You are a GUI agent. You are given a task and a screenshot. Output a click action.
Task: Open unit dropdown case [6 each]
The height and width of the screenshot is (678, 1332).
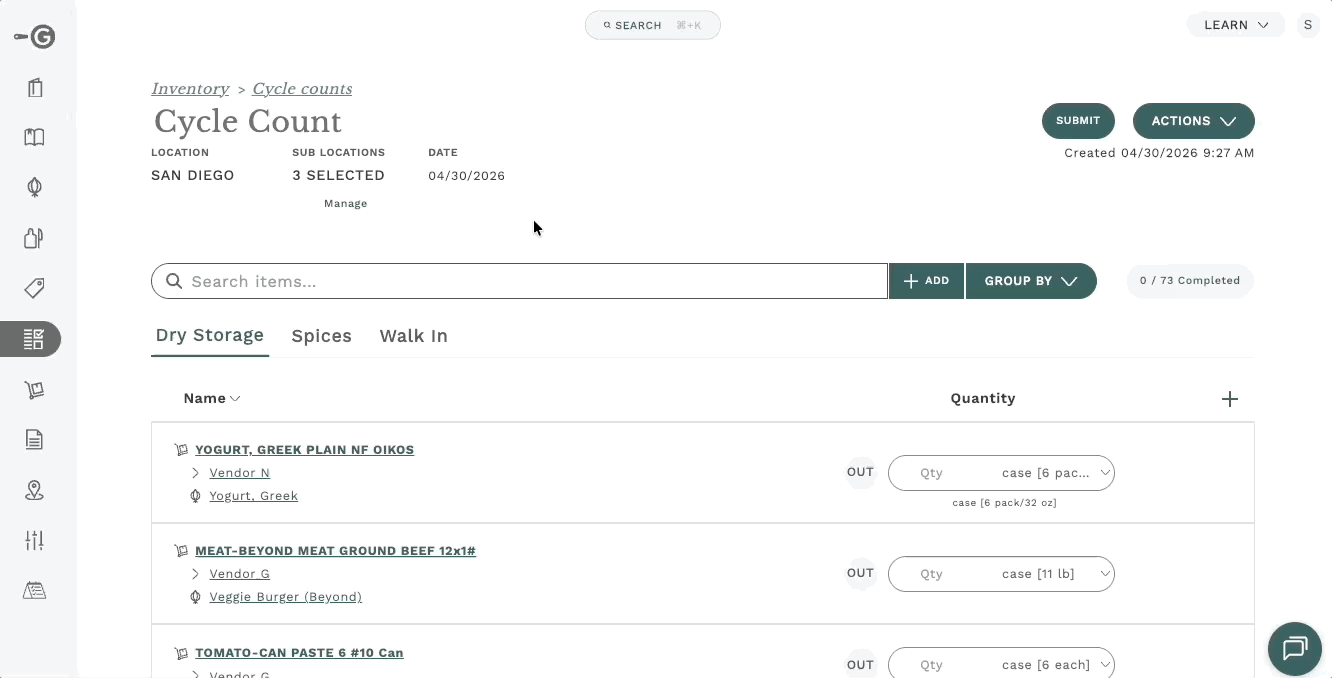1056,665
